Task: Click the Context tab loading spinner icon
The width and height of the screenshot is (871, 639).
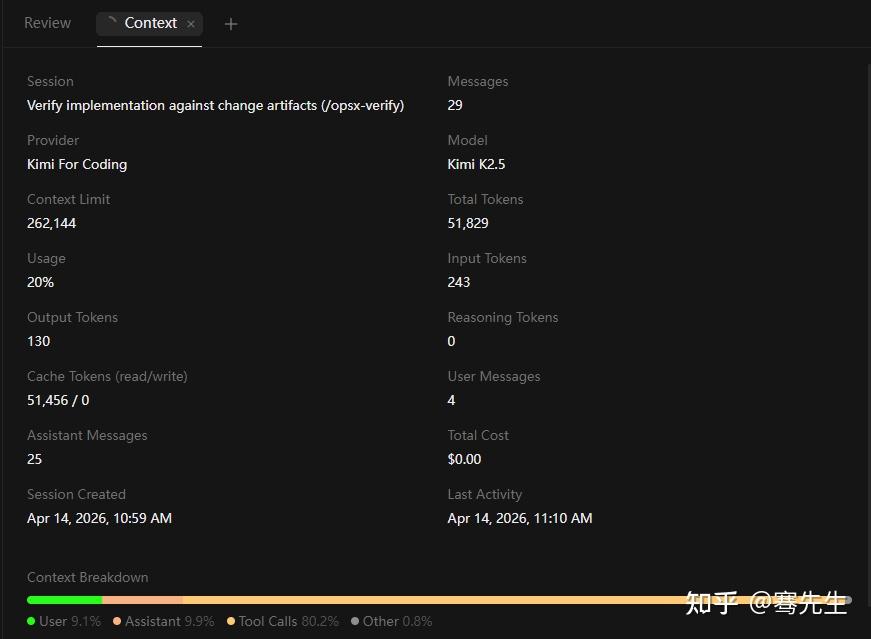Action: coord(112,22)
